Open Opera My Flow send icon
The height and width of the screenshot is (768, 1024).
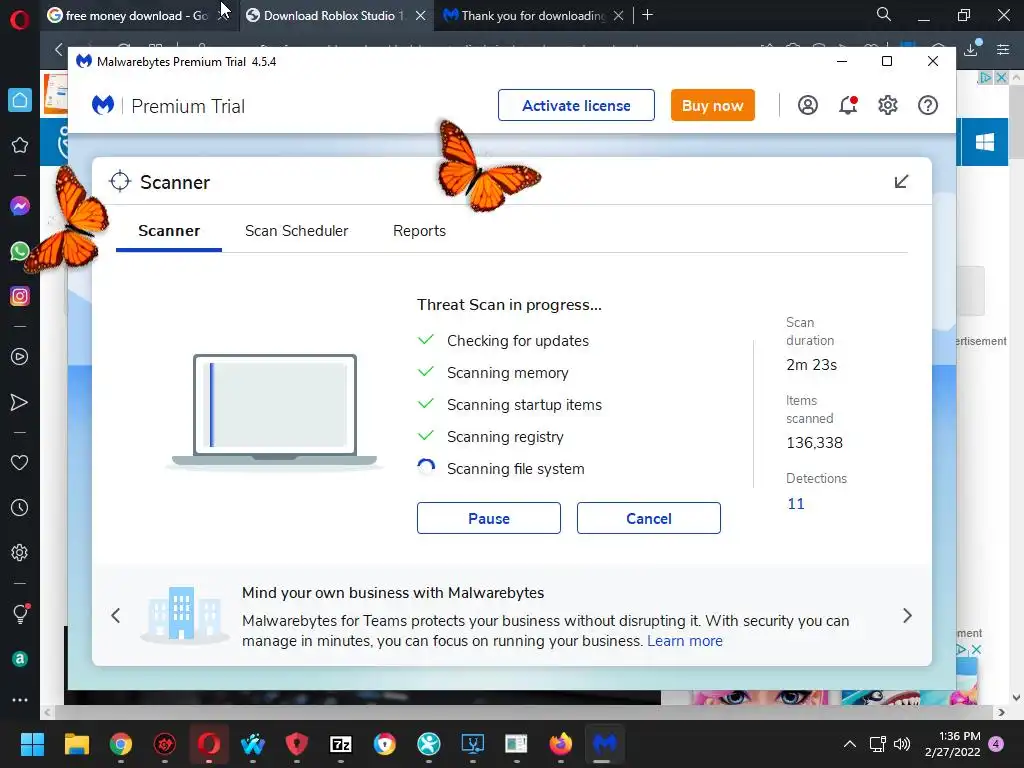(x=20, y=402)
